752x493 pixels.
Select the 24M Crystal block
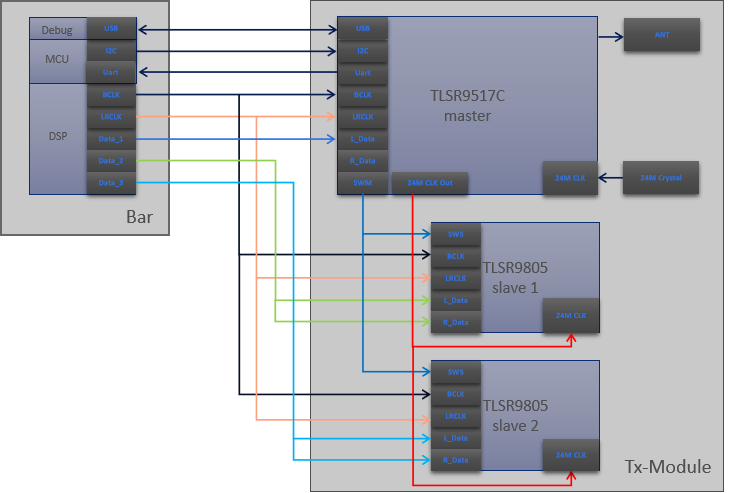(x=661, y=178)
